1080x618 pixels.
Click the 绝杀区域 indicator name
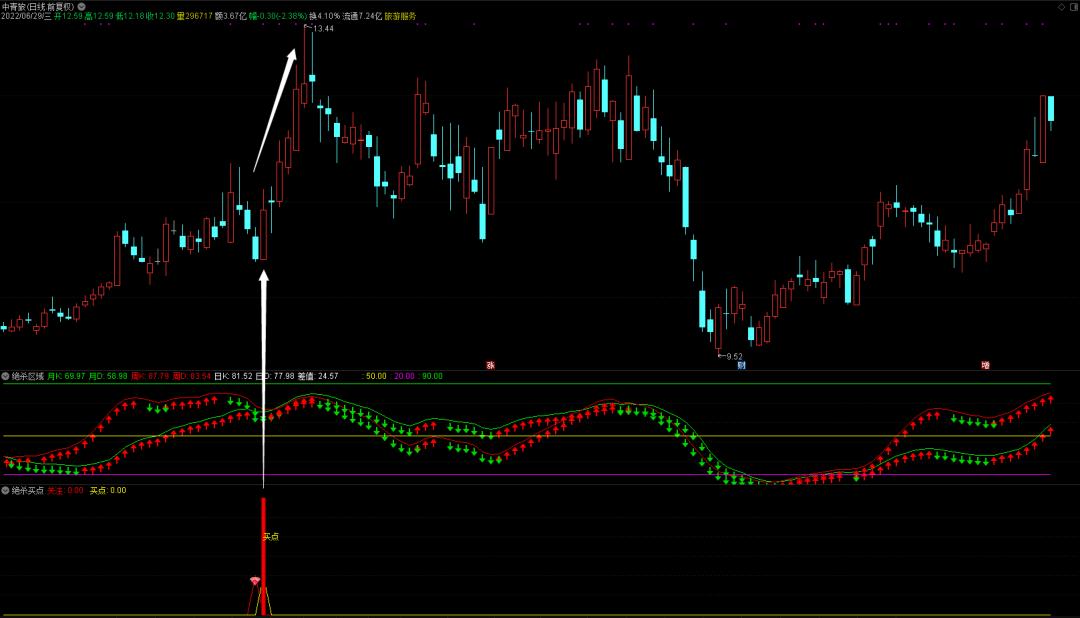point(28,376)
